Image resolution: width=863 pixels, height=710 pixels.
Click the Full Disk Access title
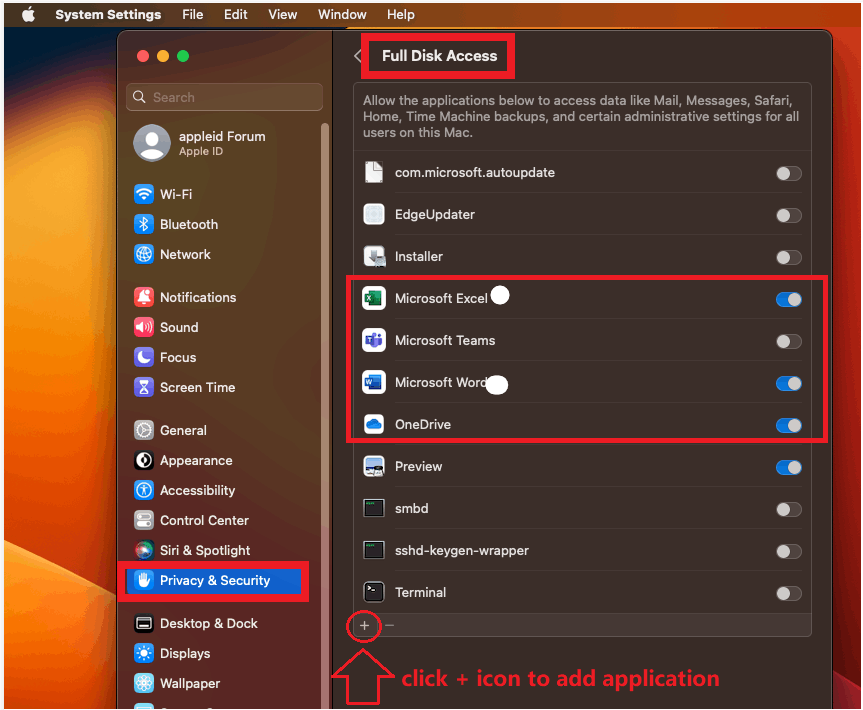coord(439,56)
